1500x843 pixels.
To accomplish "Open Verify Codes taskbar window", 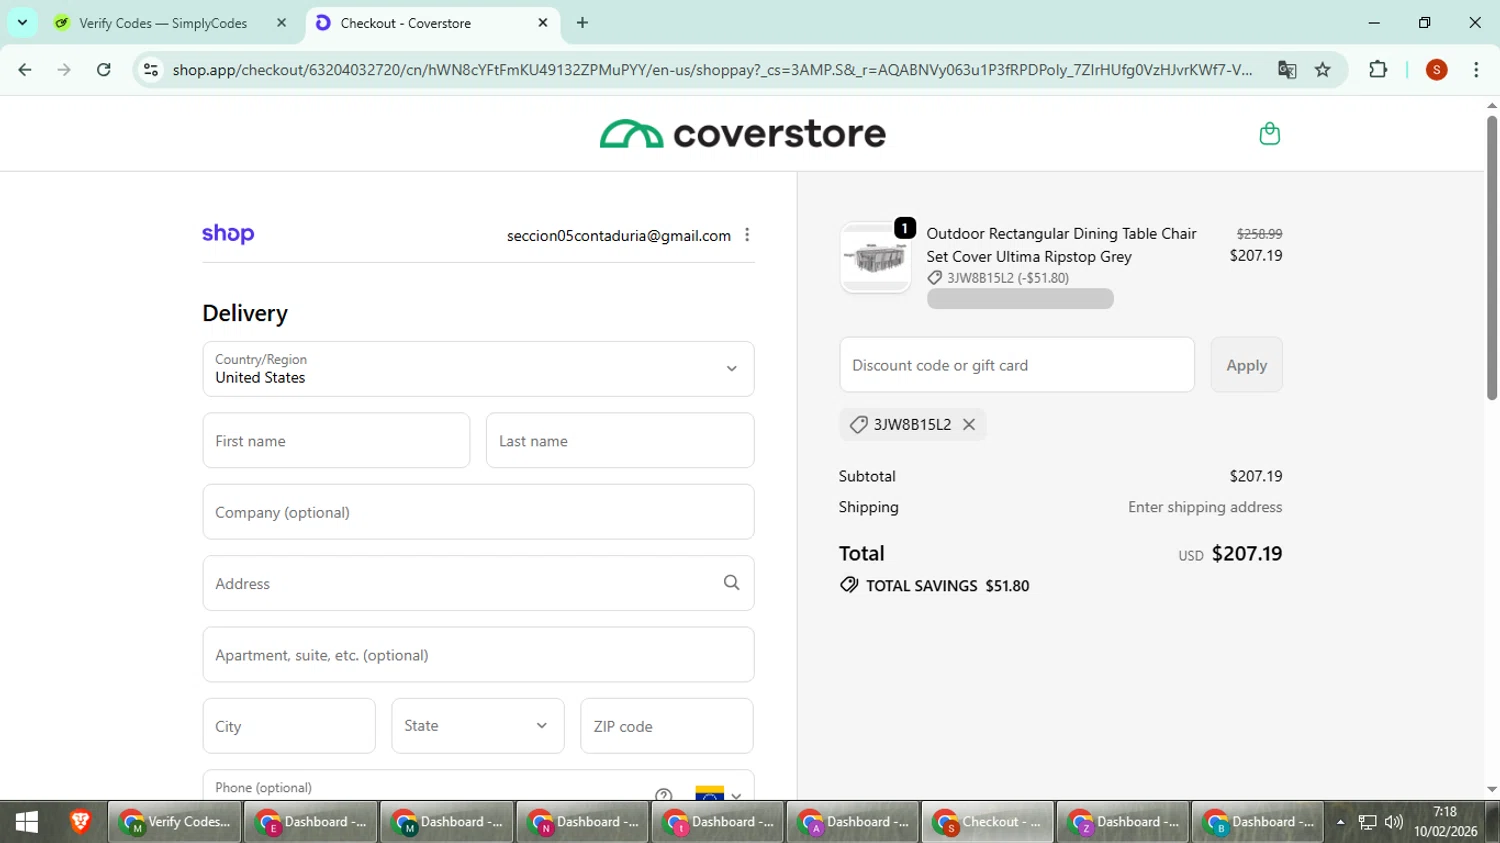I will tap(175, 822).
